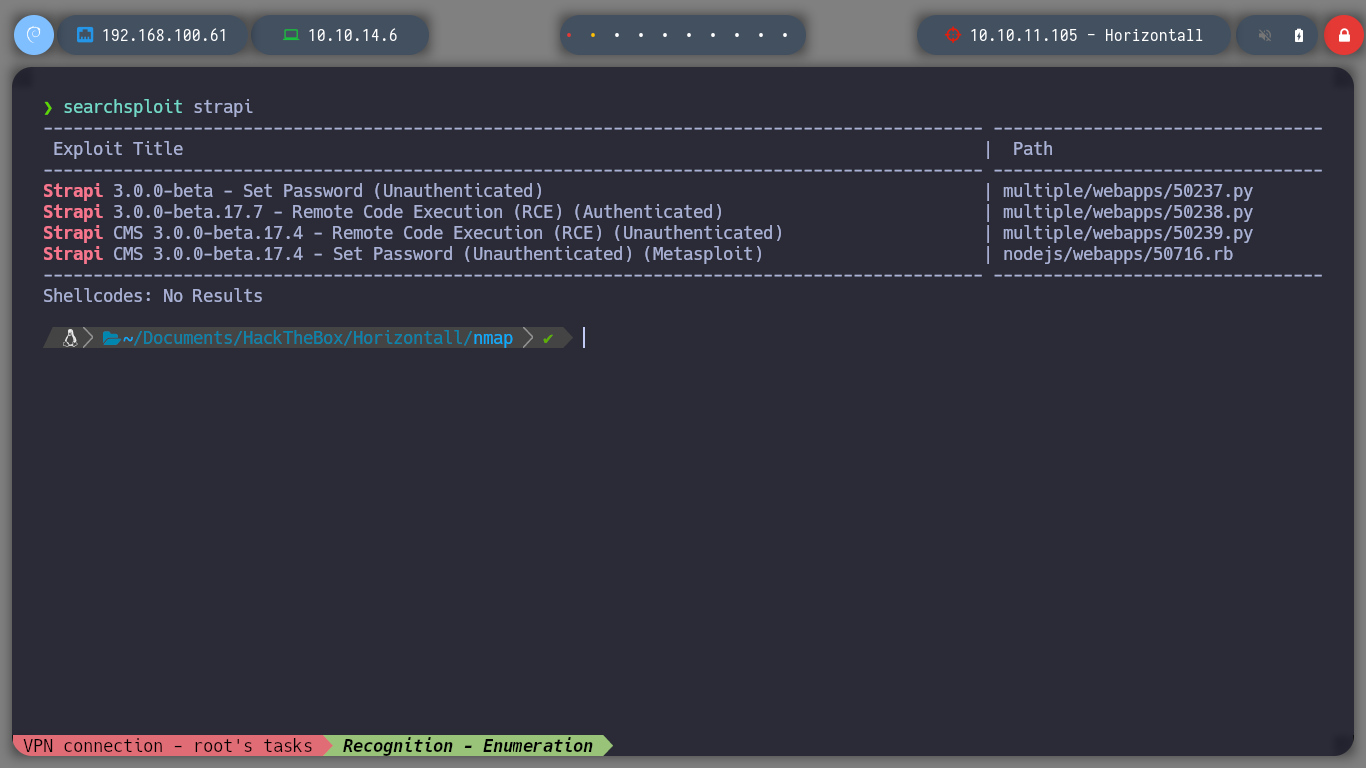
Task: Click the green checkmark status in prompt
Action: 548,339
